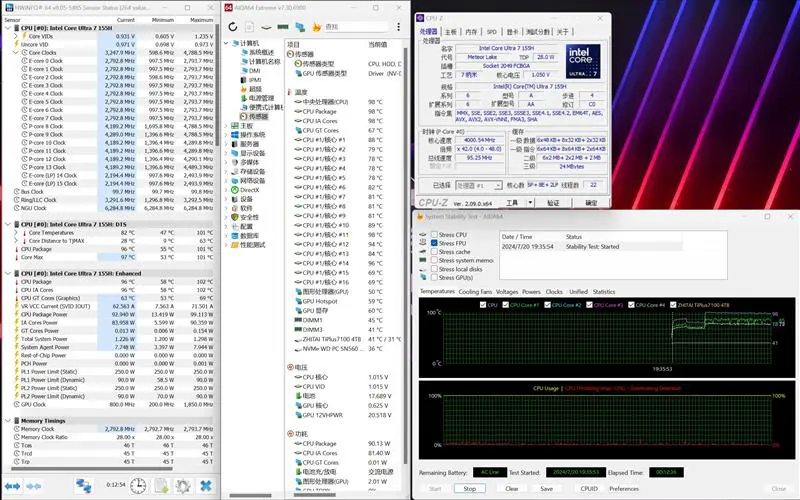800x500 pixels.
Task: Switch to CPU-Z SPD tab
Action: [x=491, y=32]
